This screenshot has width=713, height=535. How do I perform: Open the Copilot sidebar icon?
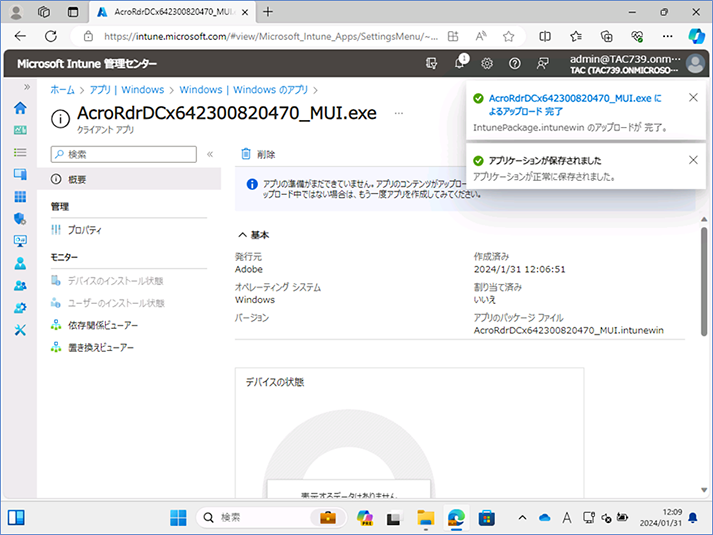pos(696,36)
